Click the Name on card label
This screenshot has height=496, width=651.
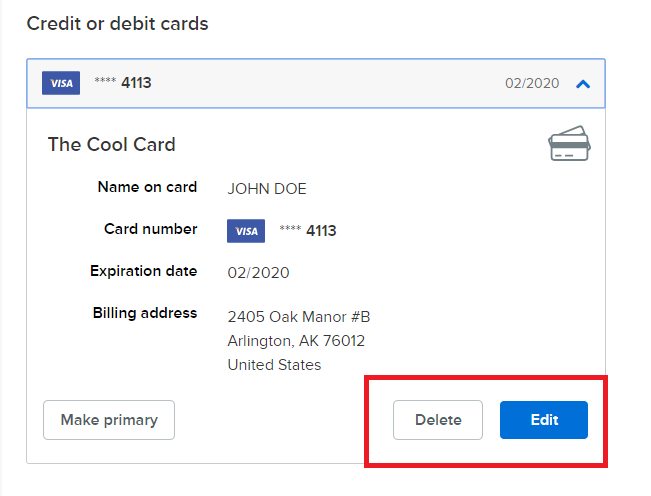[147, 187]
